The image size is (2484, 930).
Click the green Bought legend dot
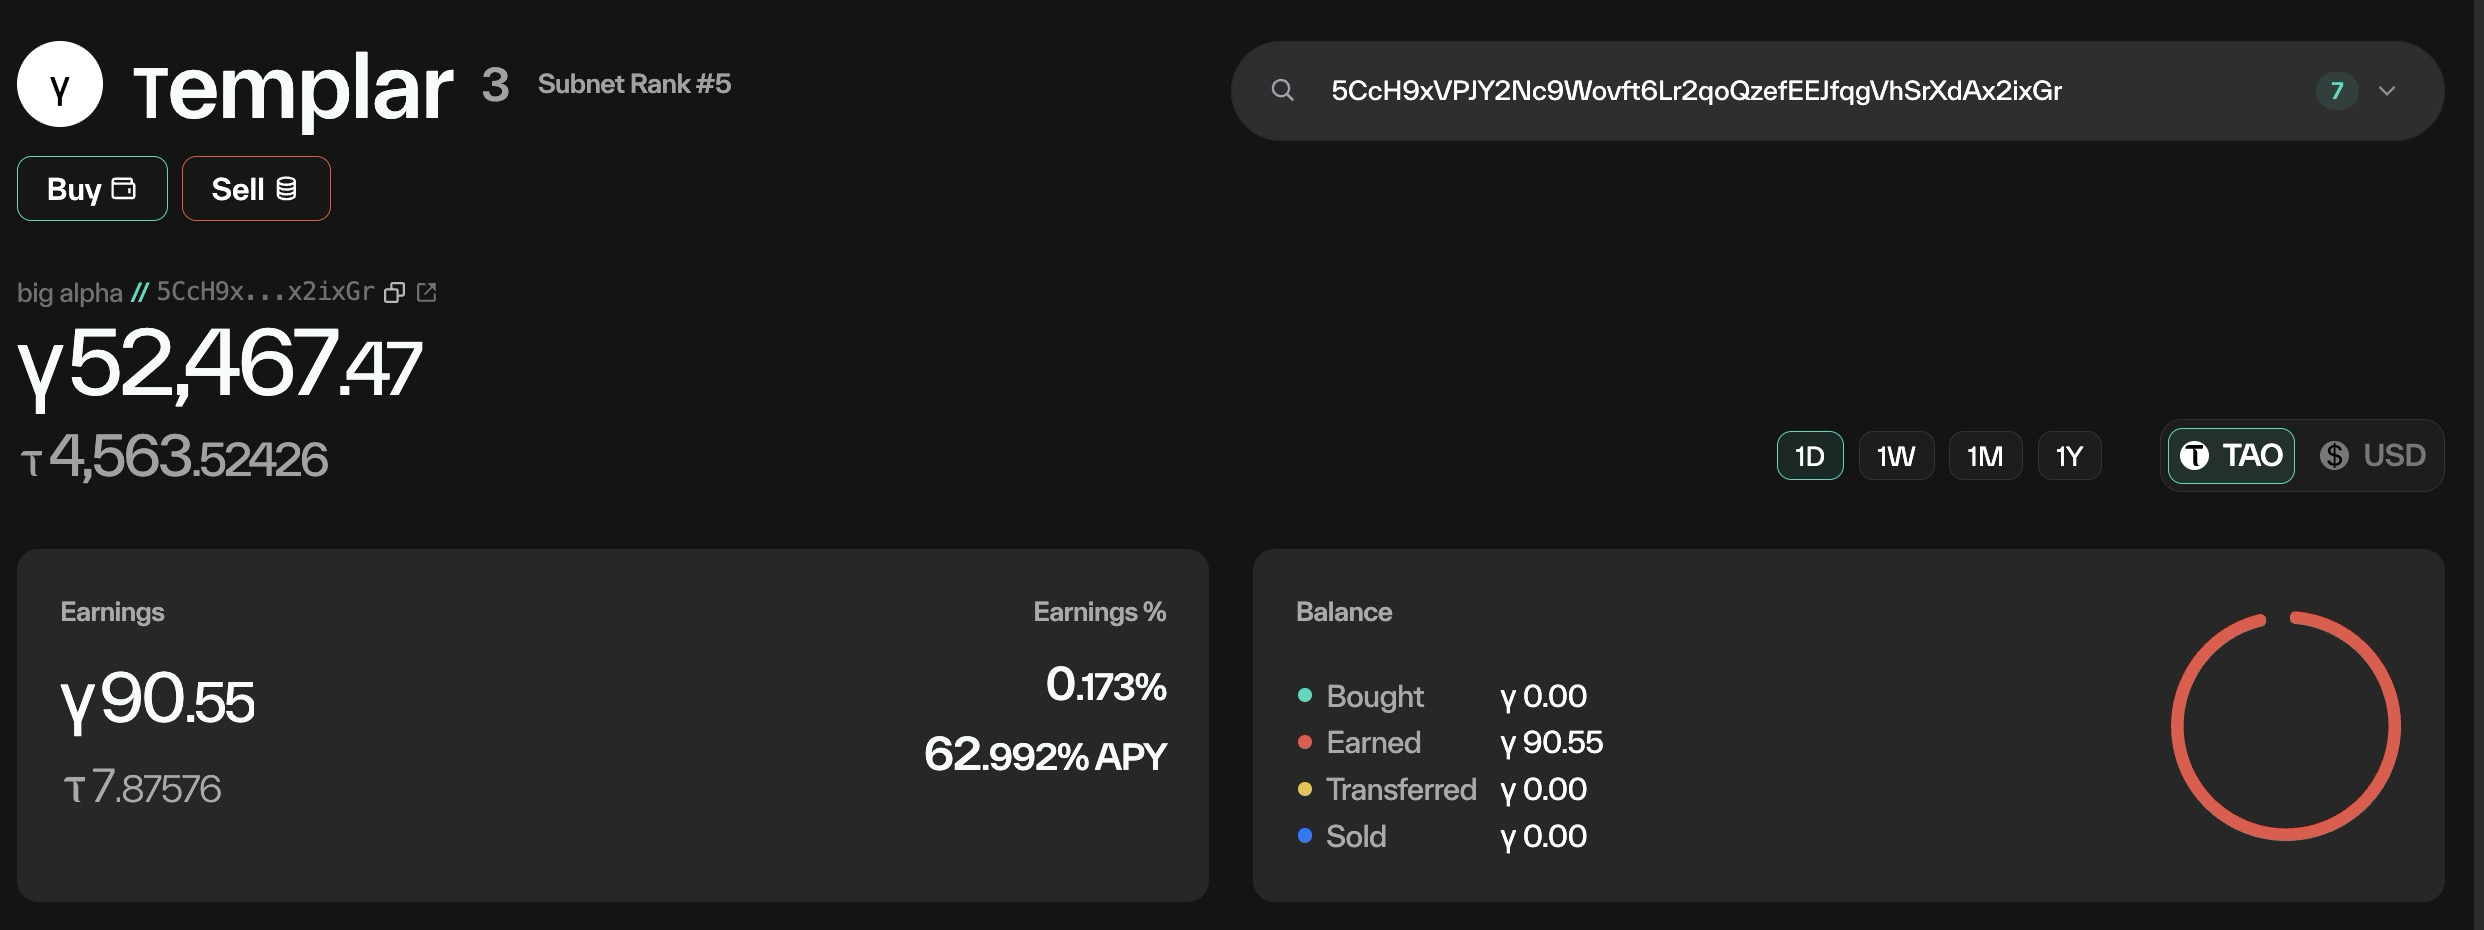point(1304,695)
